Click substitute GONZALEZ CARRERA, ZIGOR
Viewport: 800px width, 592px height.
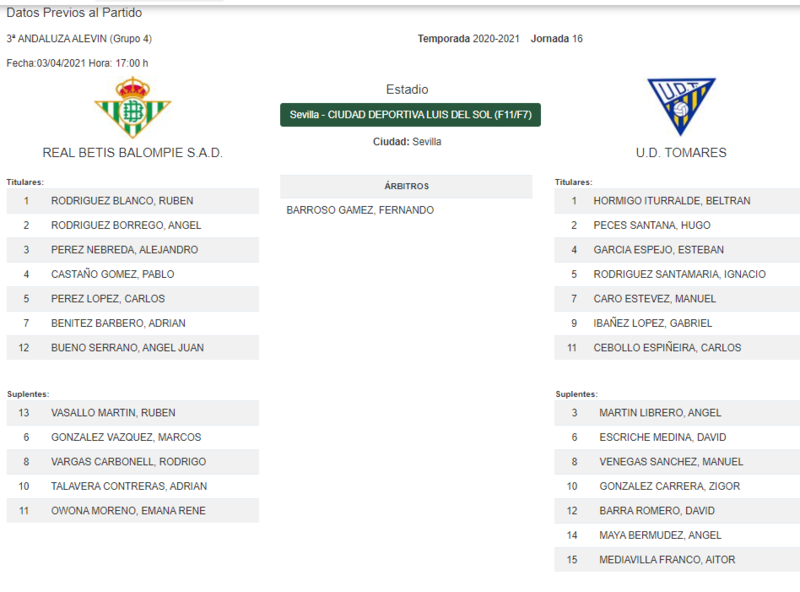pyautogui.click(x=669, y=486)
